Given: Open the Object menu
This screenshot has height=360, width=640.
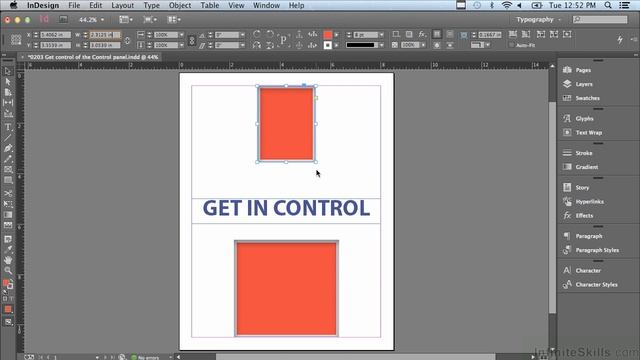Looking at the screenshot, I should pyautogui.click(x=180, y=5).
